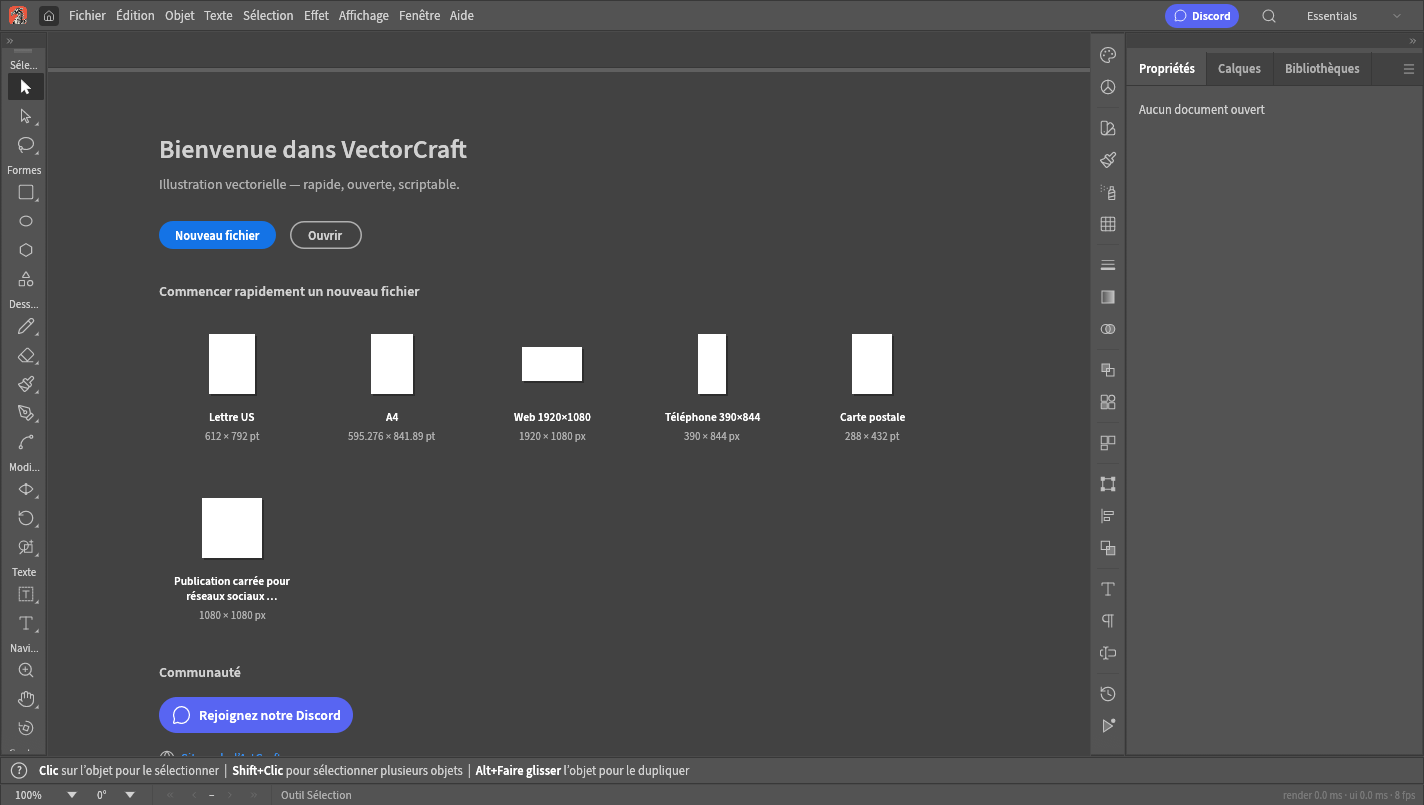
Task: Click the help question mark icon
Action: 19,771
